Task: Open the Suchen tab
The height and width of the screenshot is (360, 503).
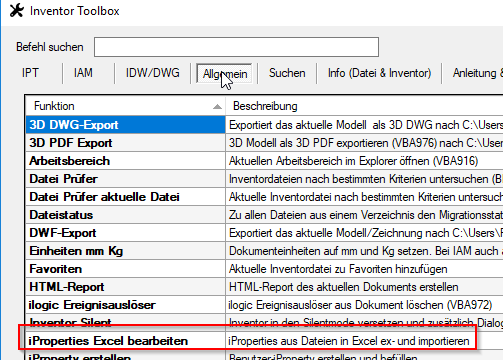Action: pyautogui.click(x=287, y=73)
